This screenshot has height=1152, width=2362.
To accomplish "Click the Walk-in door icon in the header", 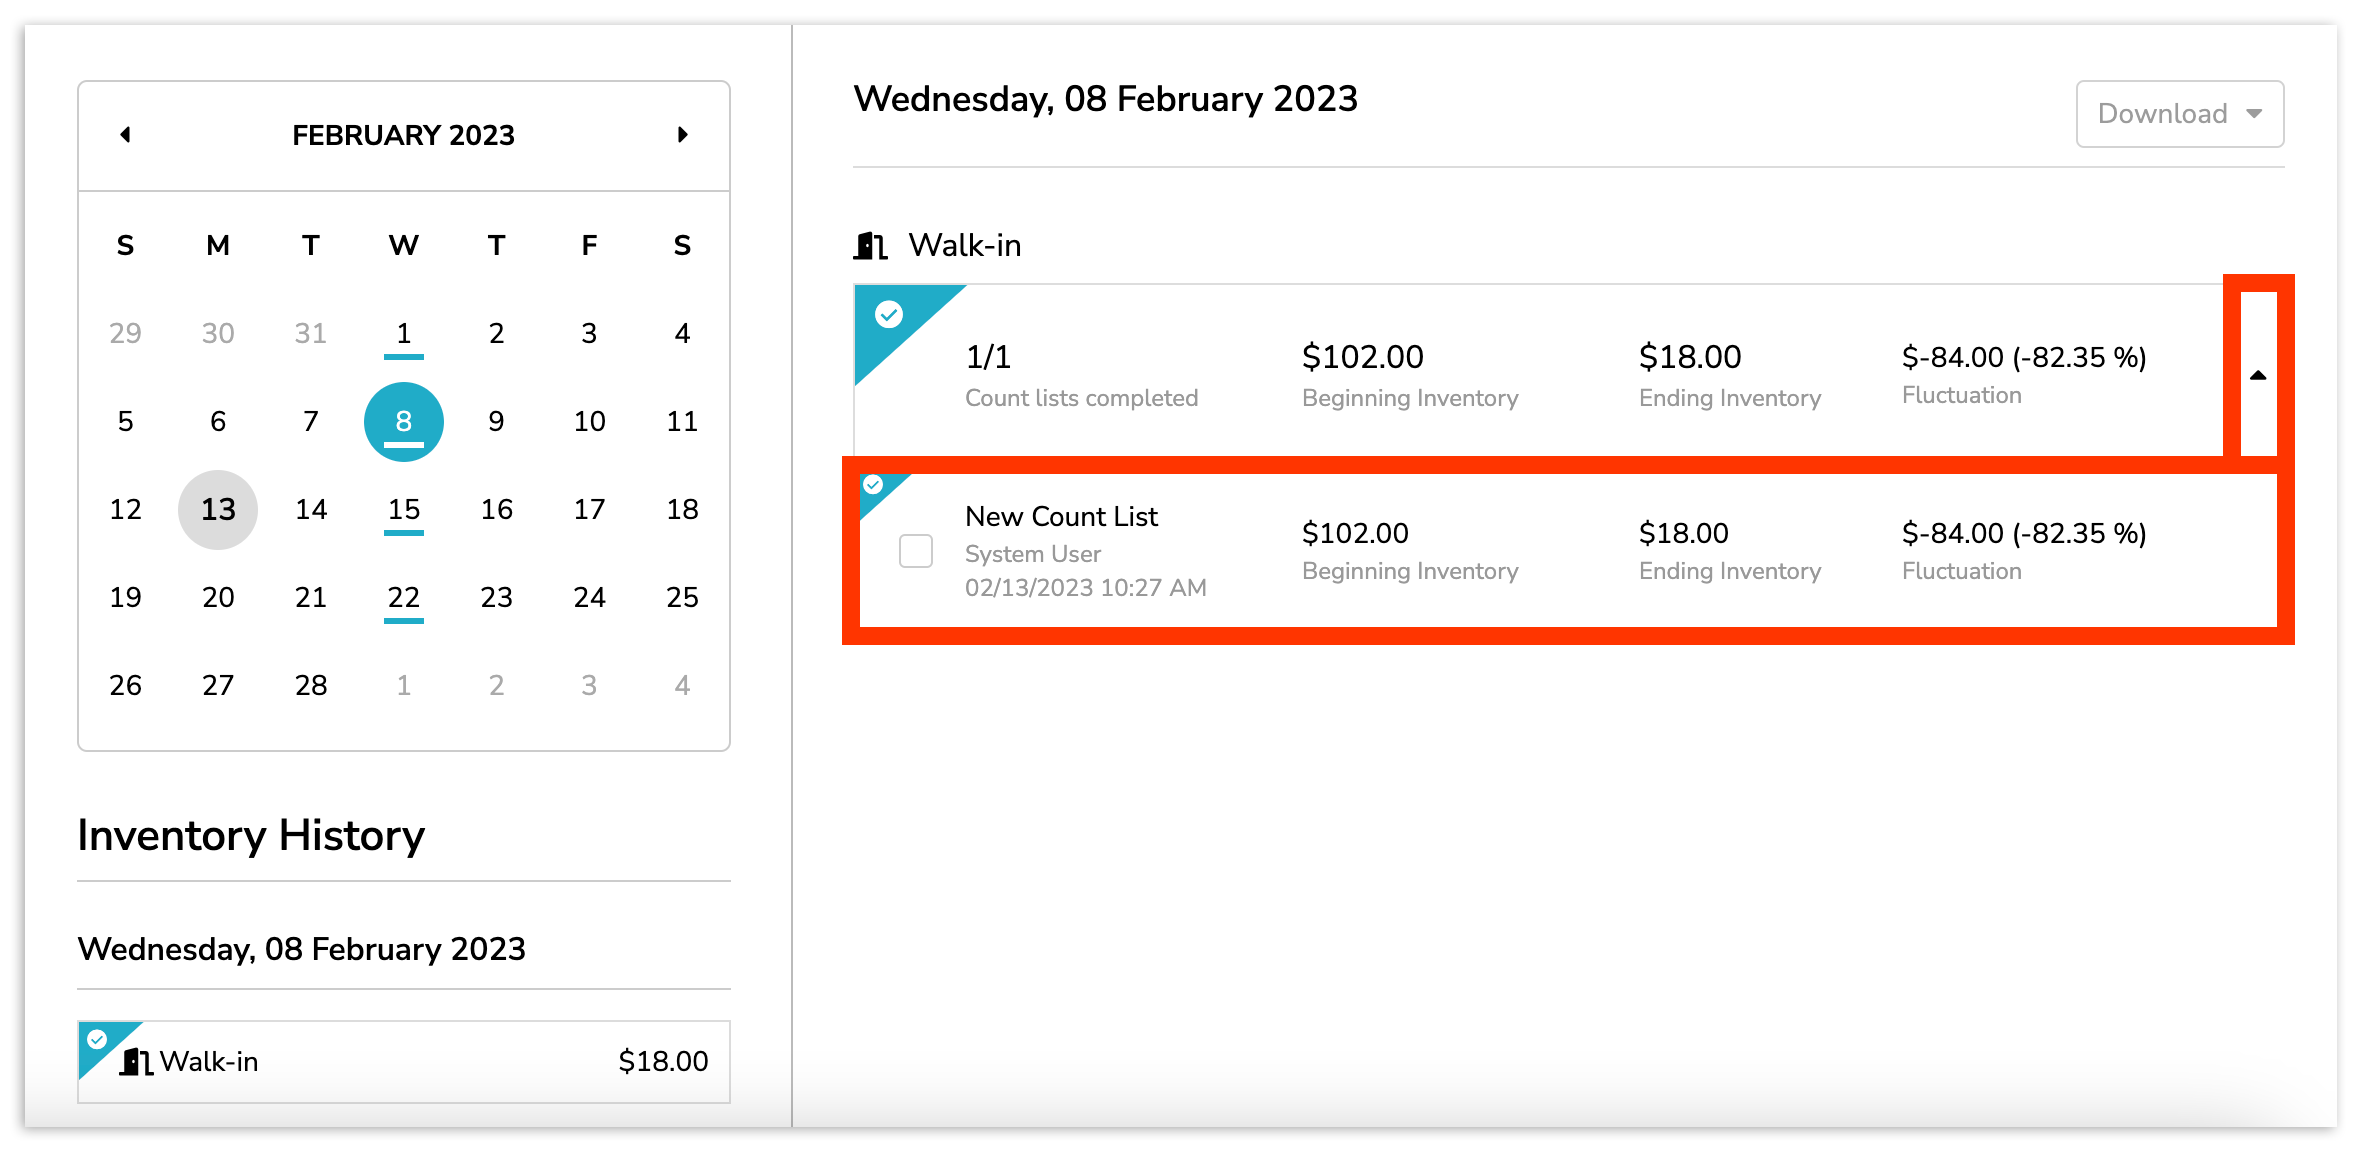I will (x=869, y=245).
